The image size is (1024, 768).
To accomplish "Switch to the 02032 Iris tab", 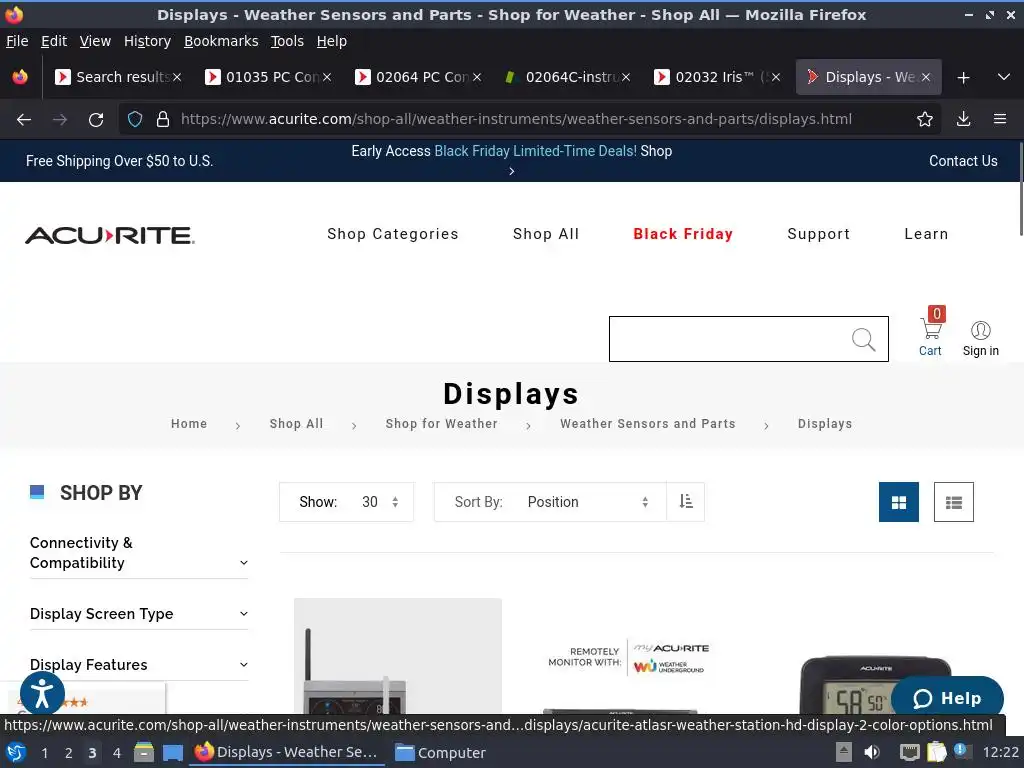I will click(717, 77).
